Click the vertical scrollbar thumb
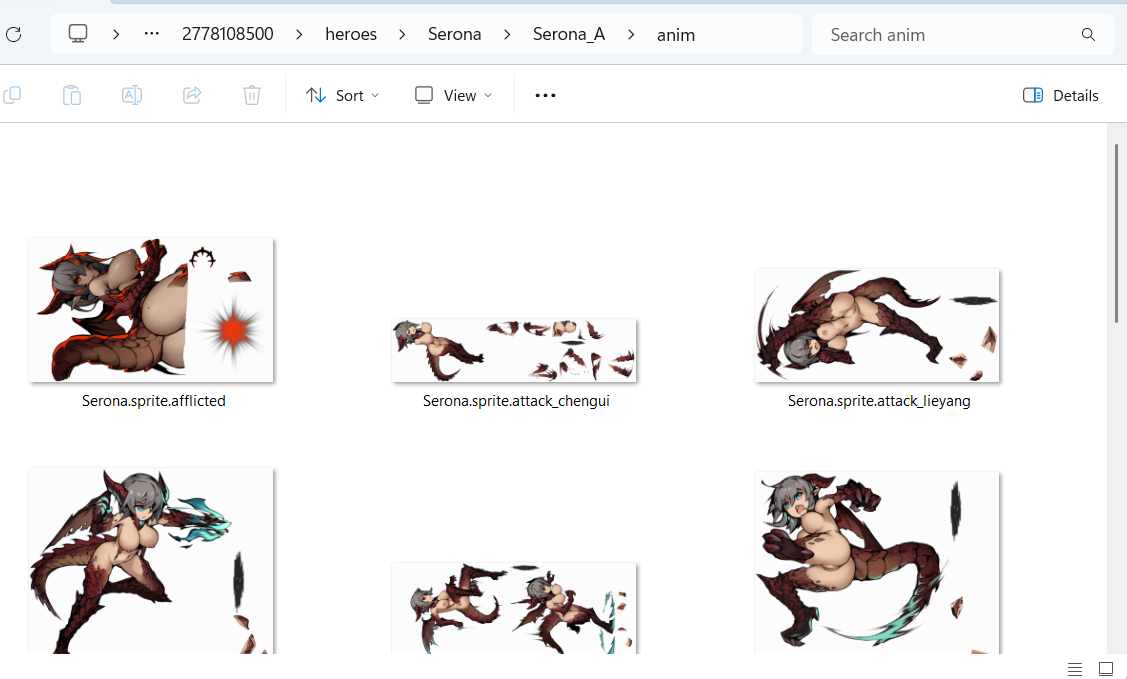1127x679 pixels. (1116, 234)
